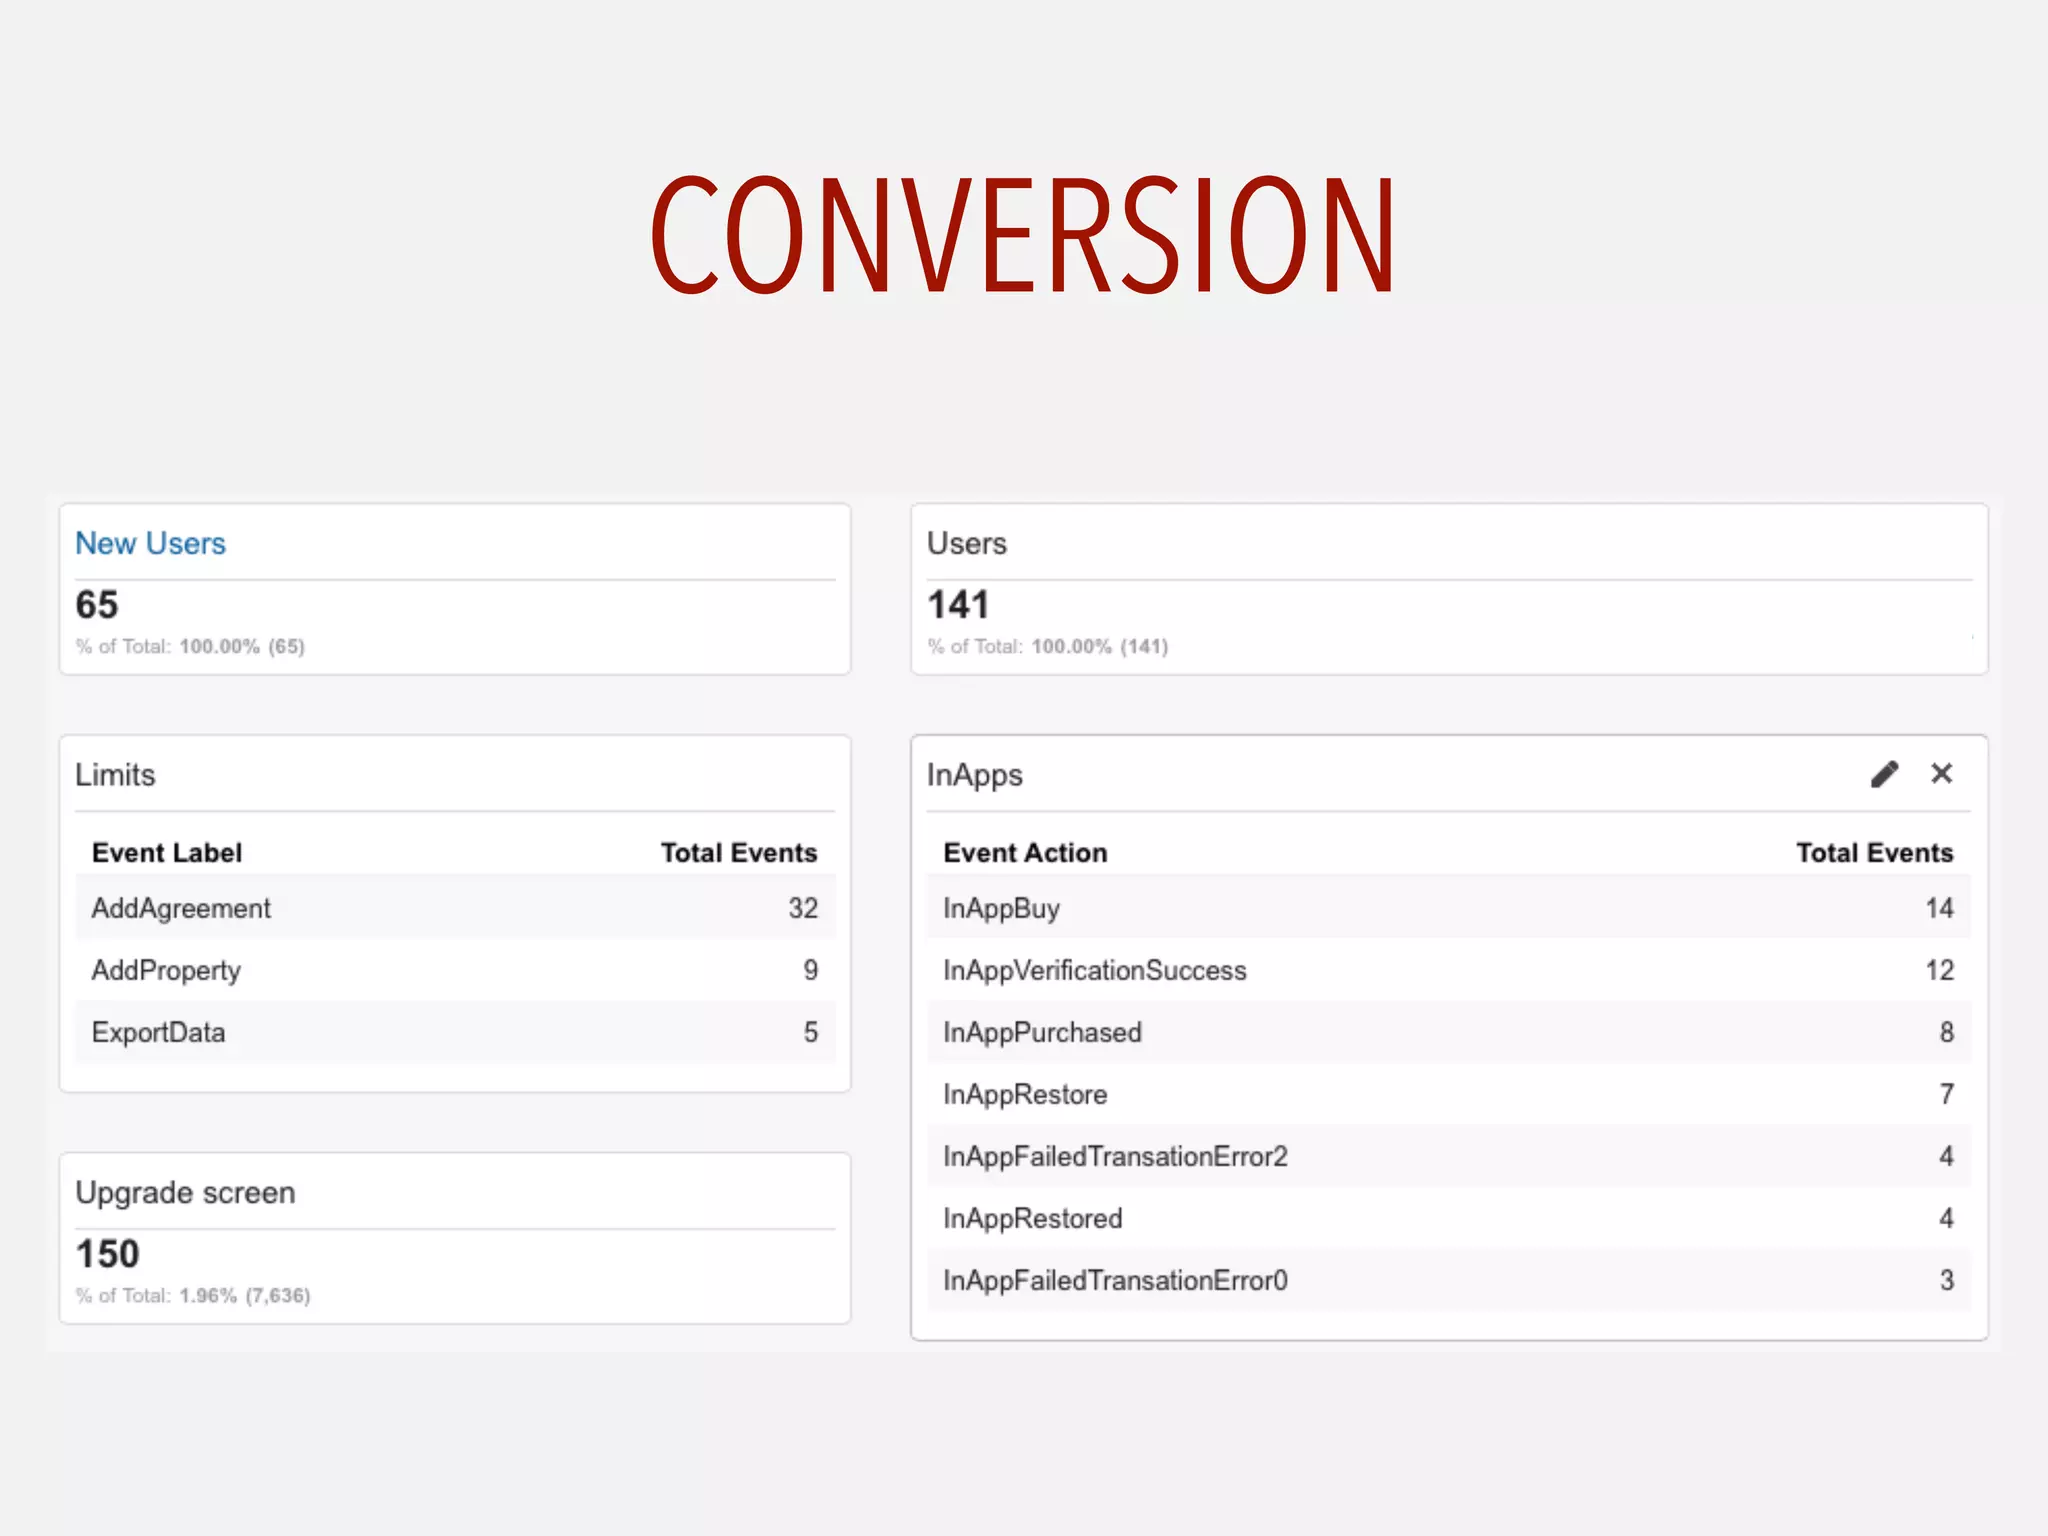Click the InAppBuy event action
2048x1536 pixels.
tap(1001, 908)
